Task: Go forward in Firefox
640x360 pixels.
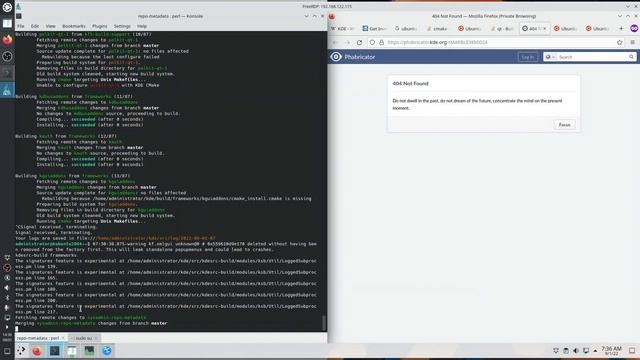Action: (347, 42)
